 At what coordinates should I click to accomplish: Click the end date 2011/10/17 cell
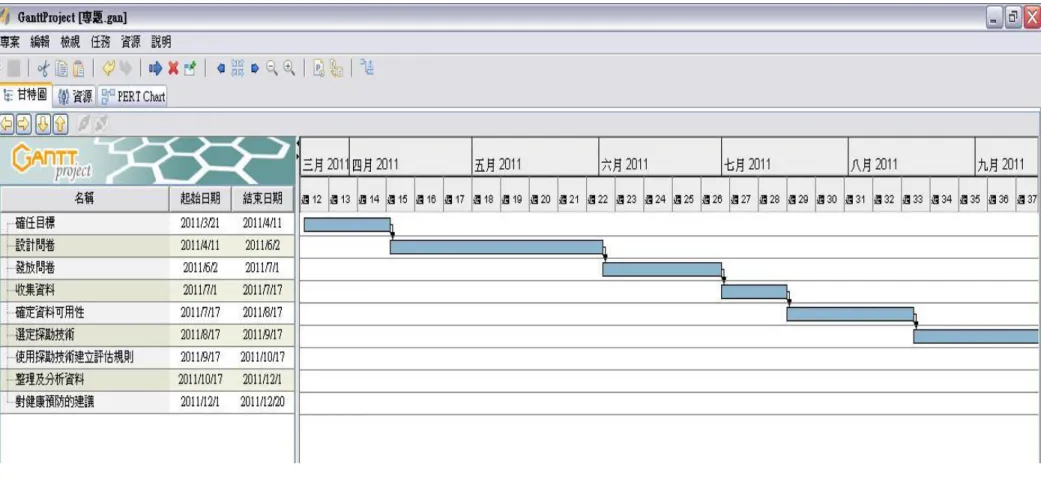pyautogui.click(x=262, y=358)
